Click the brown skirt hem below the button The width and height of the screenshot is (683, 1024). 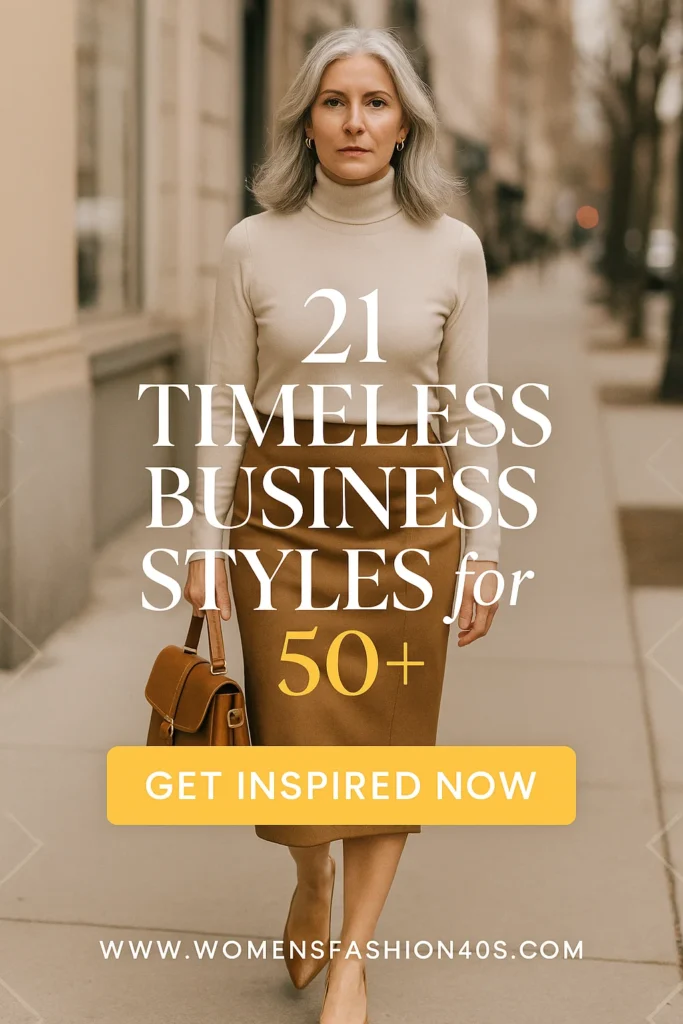338,834
